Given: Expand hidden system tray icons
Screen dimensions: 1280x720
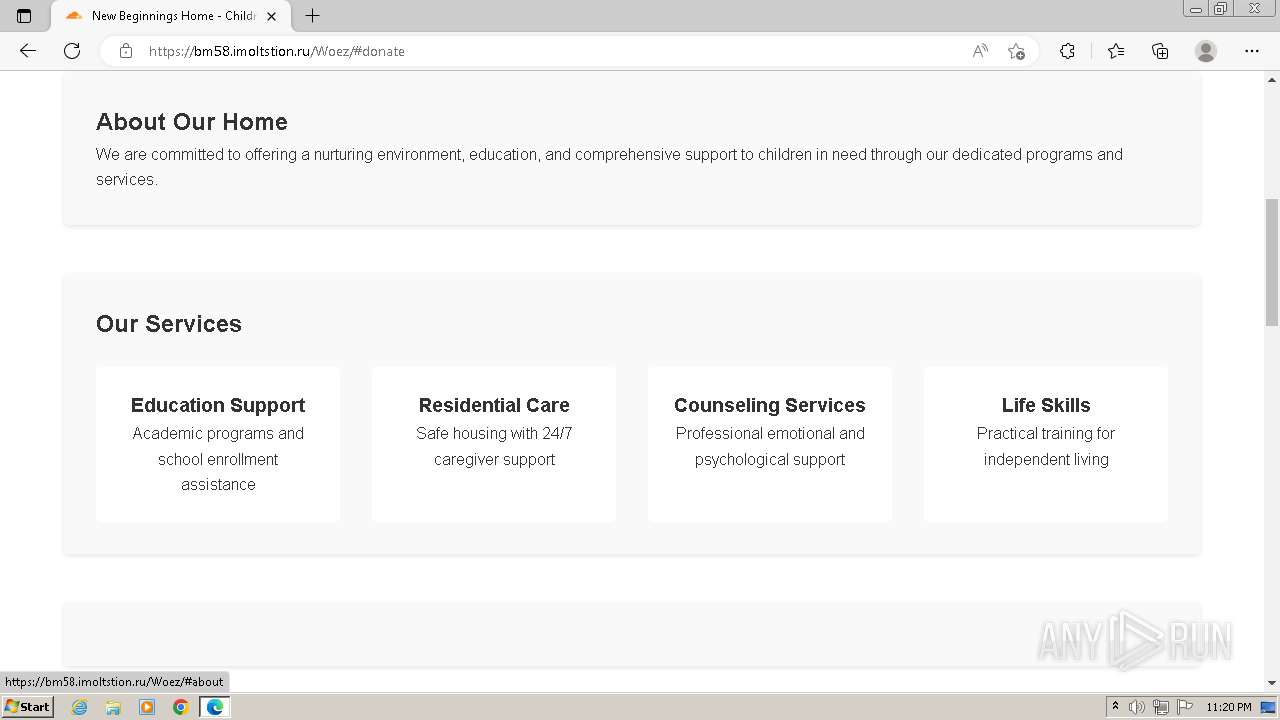Looking at the screenshot, I should coord(1115,706).
